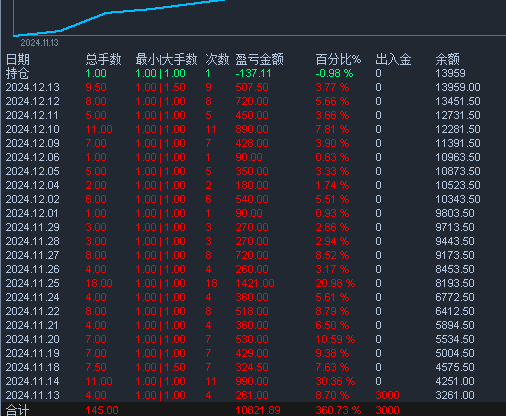Click total profit 10821.89
Screen dimensions: 506x416
pos(258,410)
